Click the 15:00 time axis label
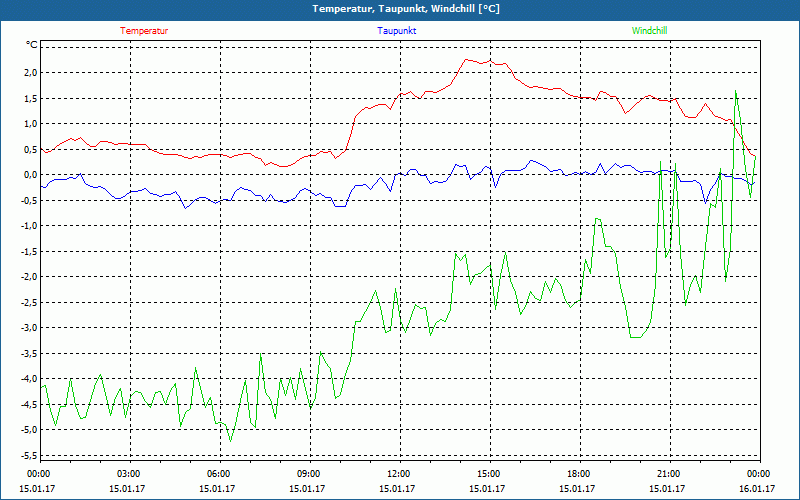 point(488,474)
